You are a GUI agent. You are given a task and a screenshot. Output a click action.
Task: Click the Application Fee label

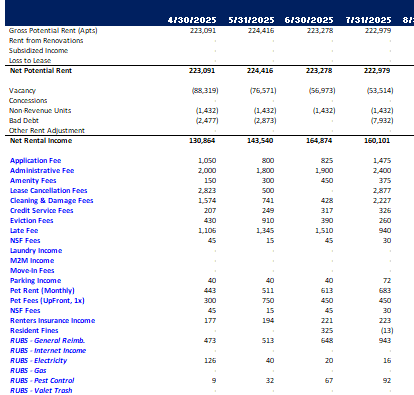coord(35,161)
